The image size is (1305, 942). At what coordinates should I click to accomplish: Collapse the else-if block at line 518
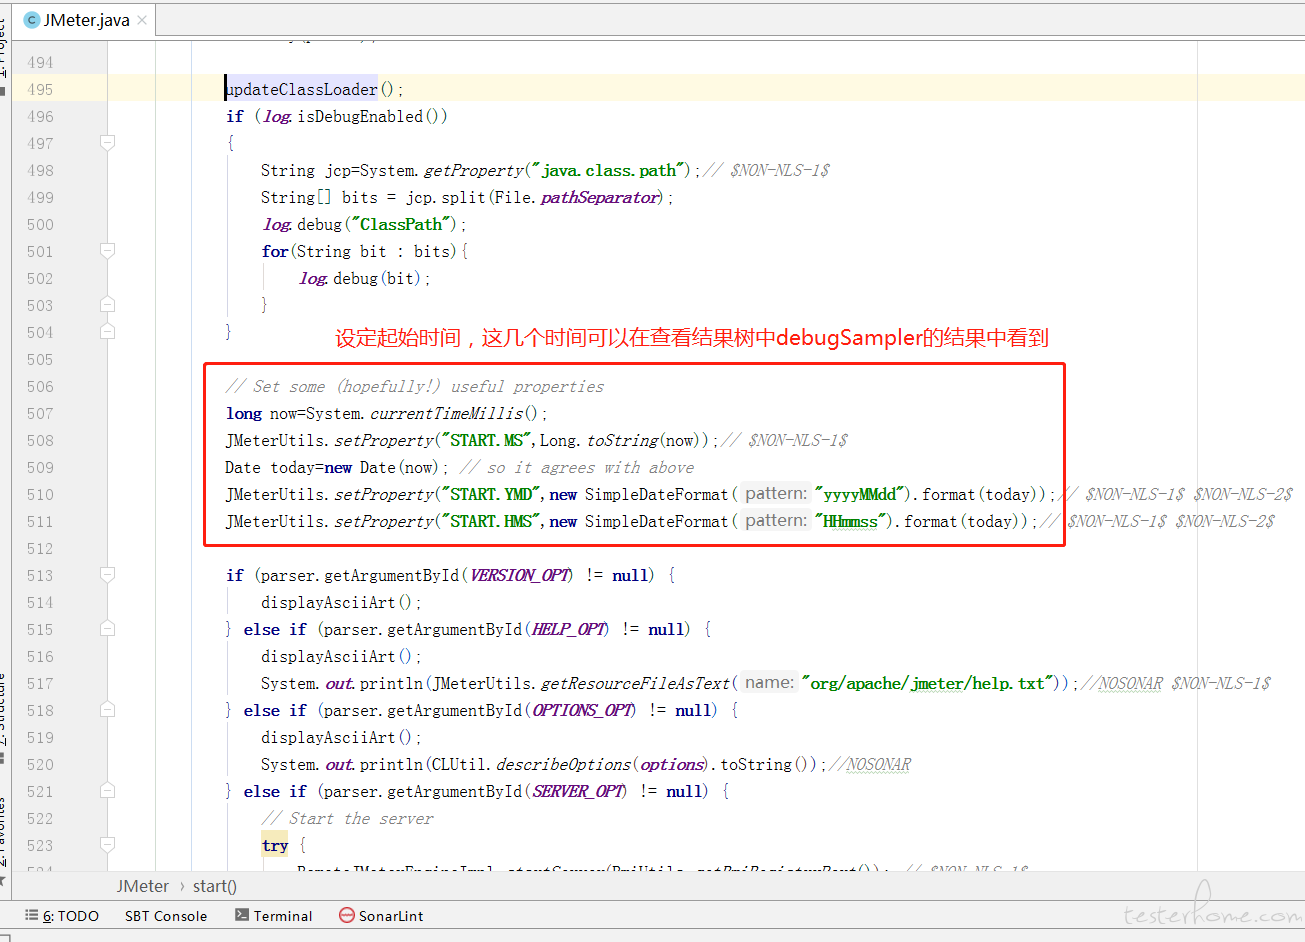coord(108,710)
